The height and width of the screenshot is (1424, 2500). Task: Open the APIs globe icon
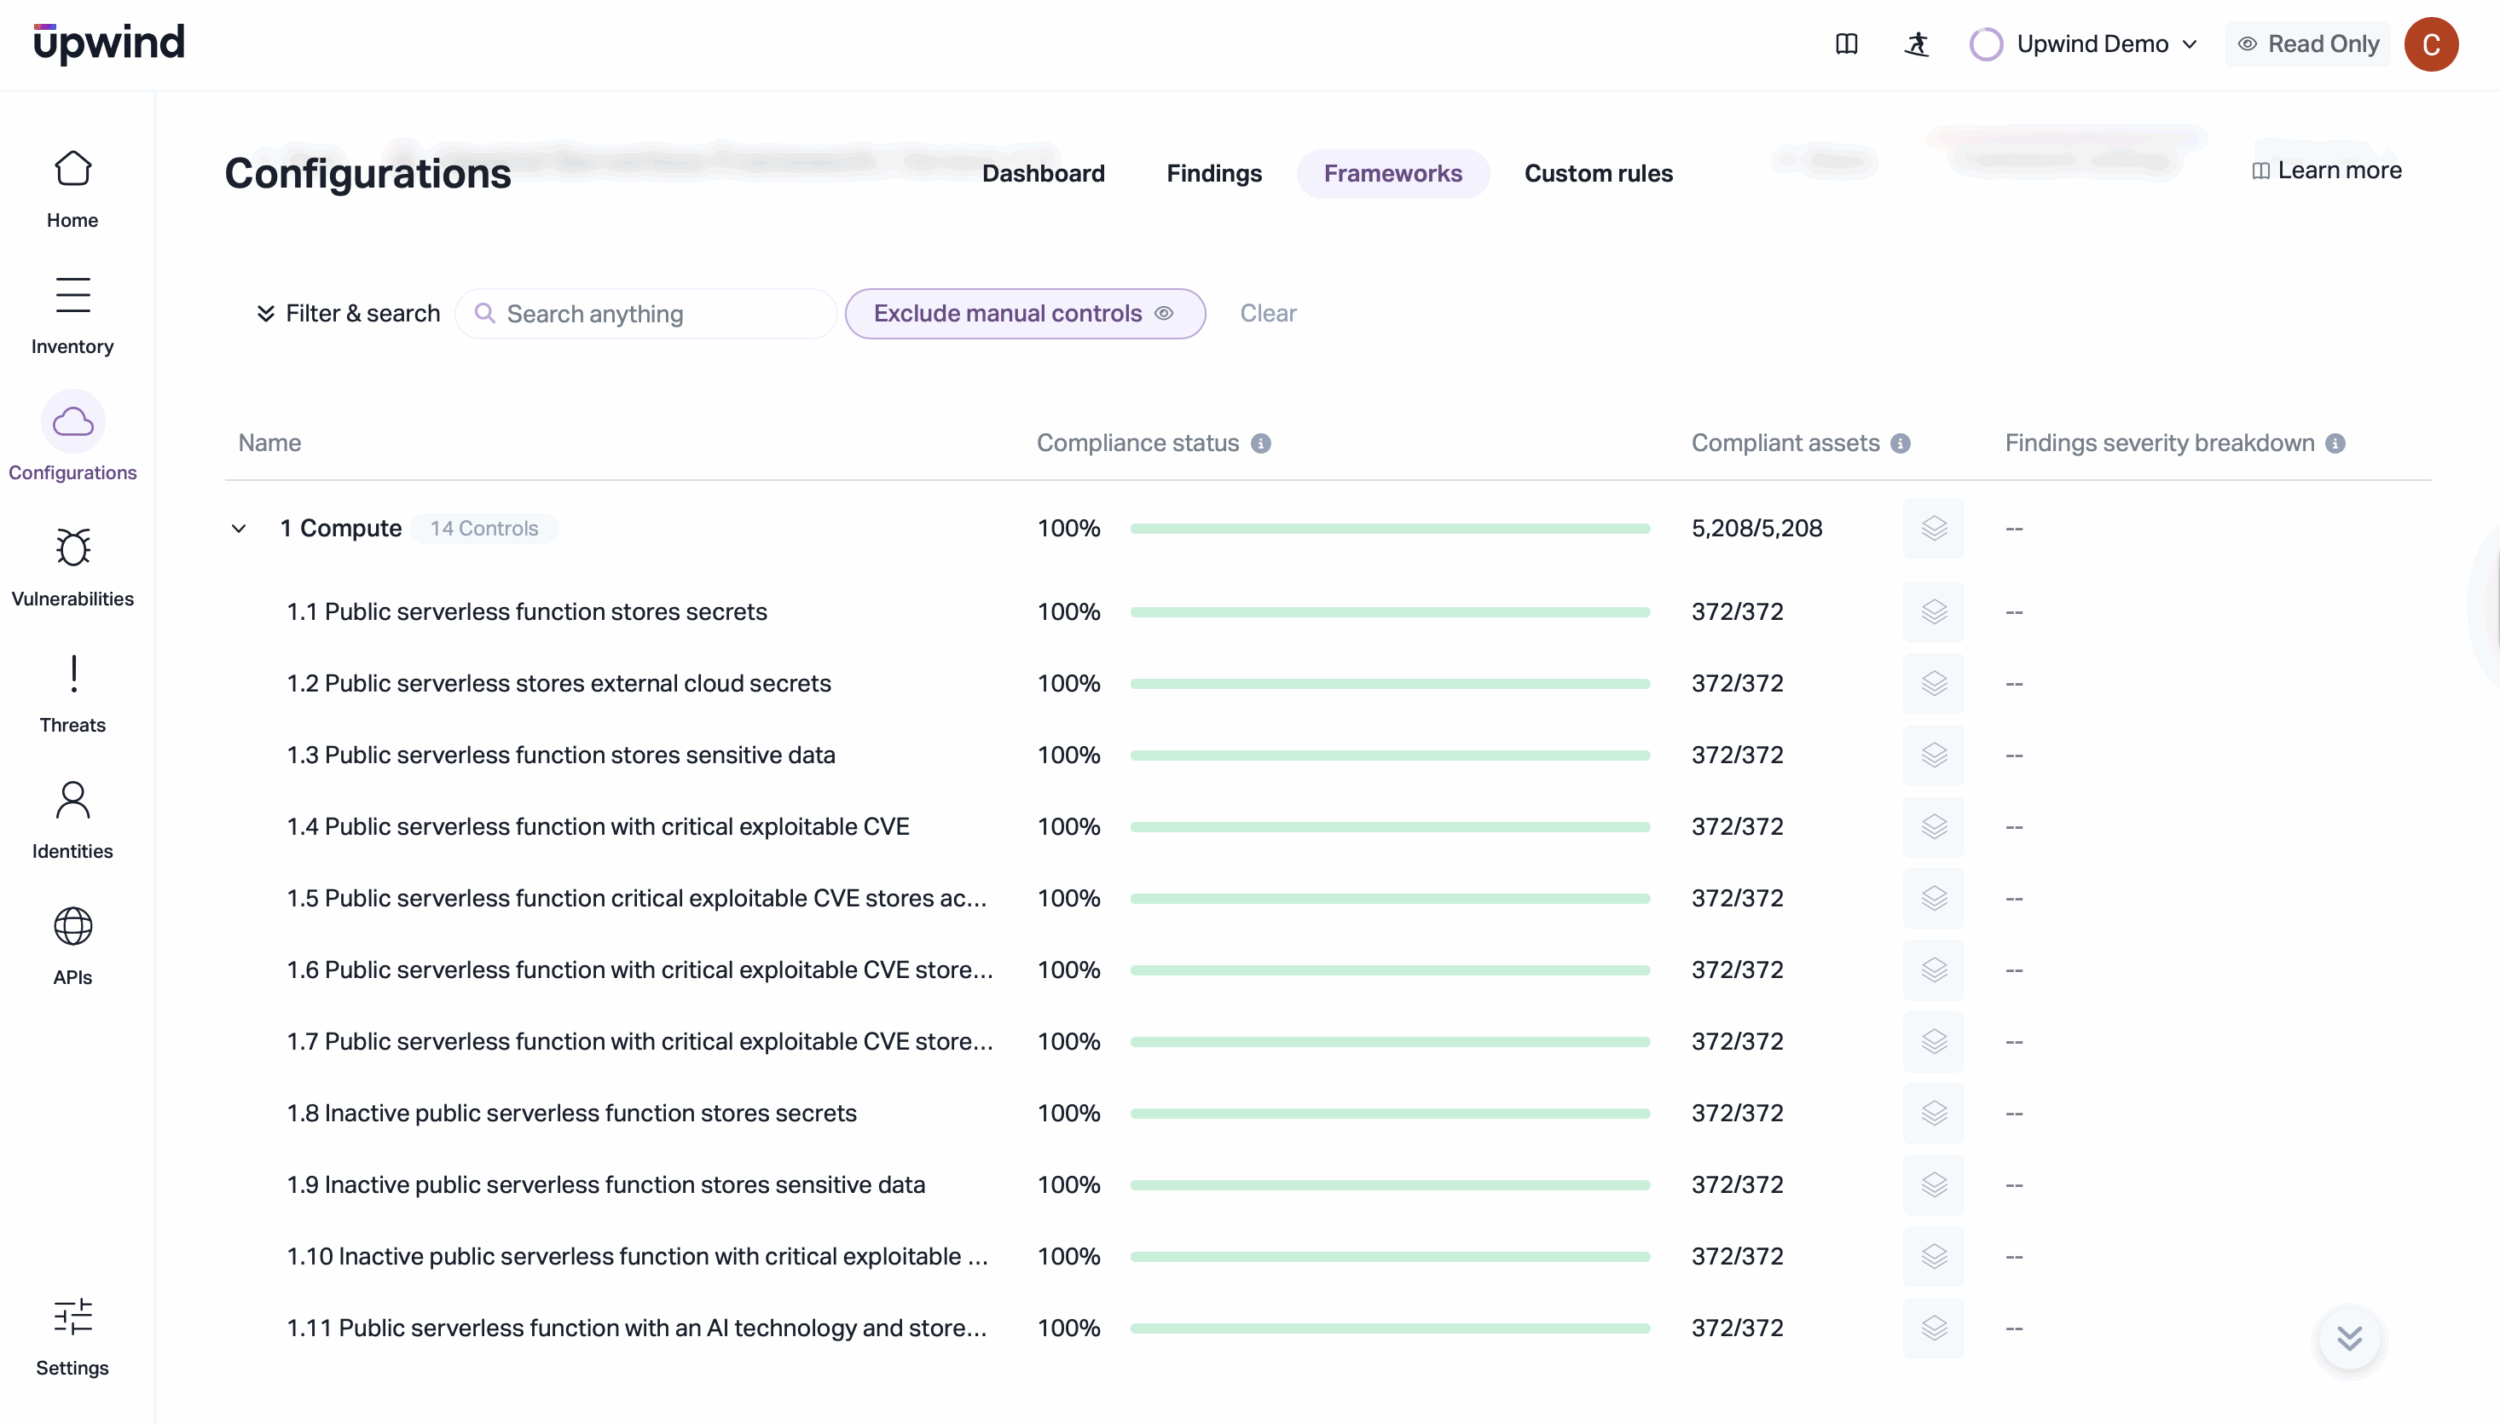[x=72, y=926]
